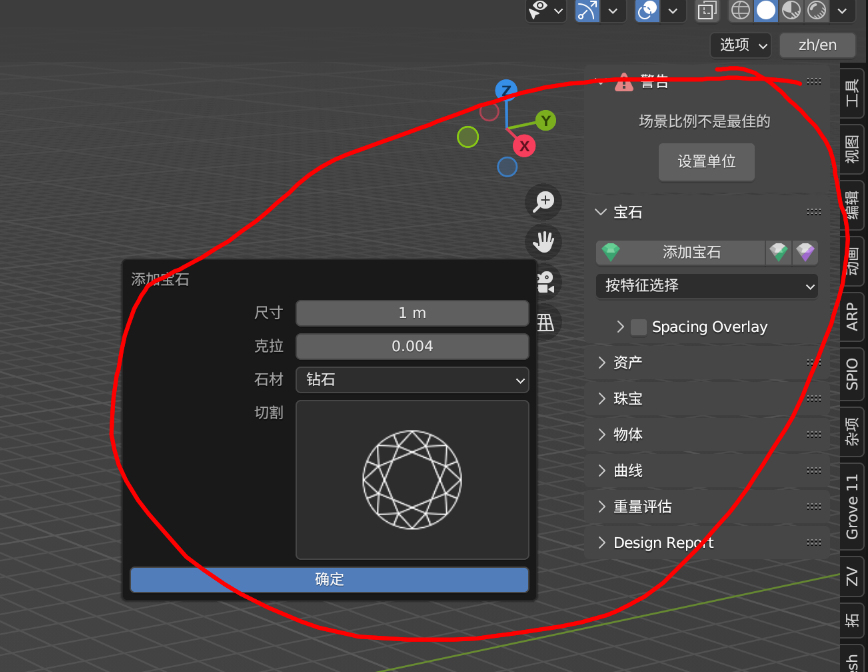Click the 尺寸 1 m field
The image size is (868, 672).
click(x=412, y=313)
